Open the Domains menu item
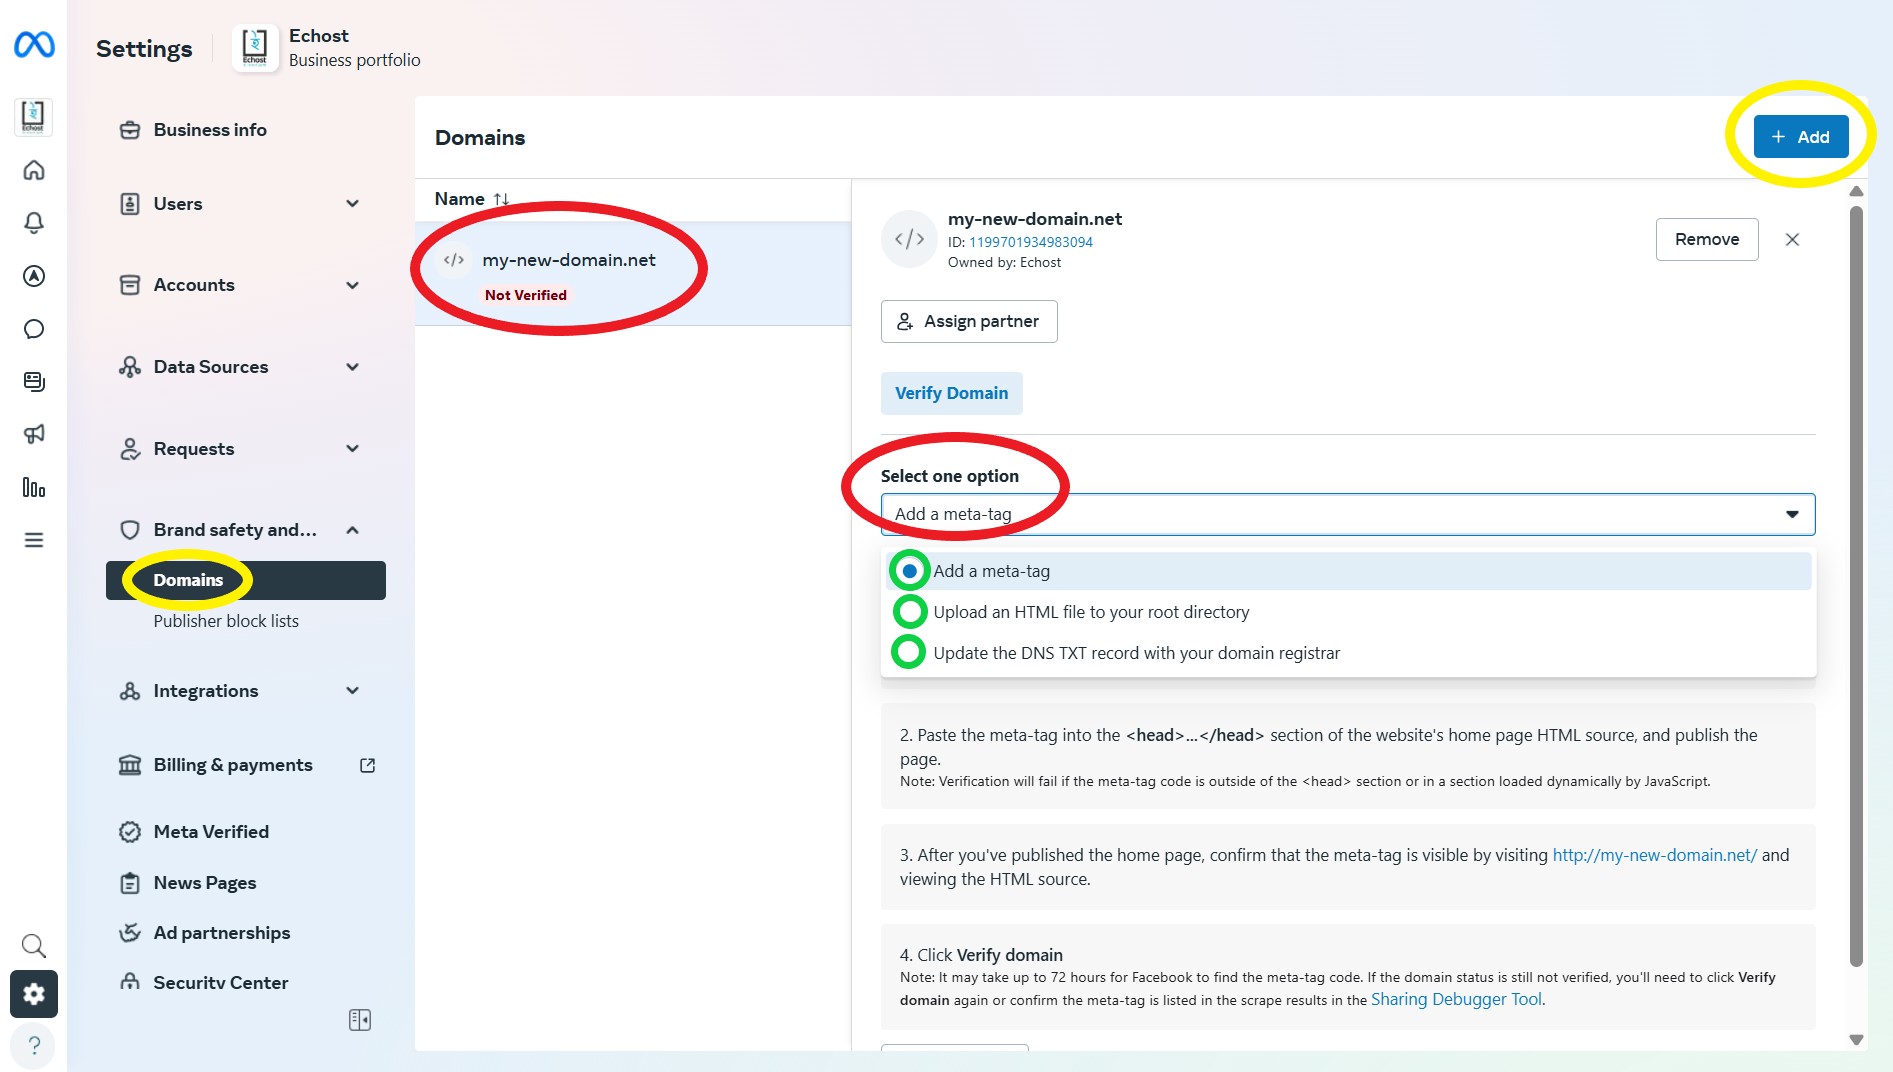This screenshot has height=1072, width=1893. click(246, 580)
